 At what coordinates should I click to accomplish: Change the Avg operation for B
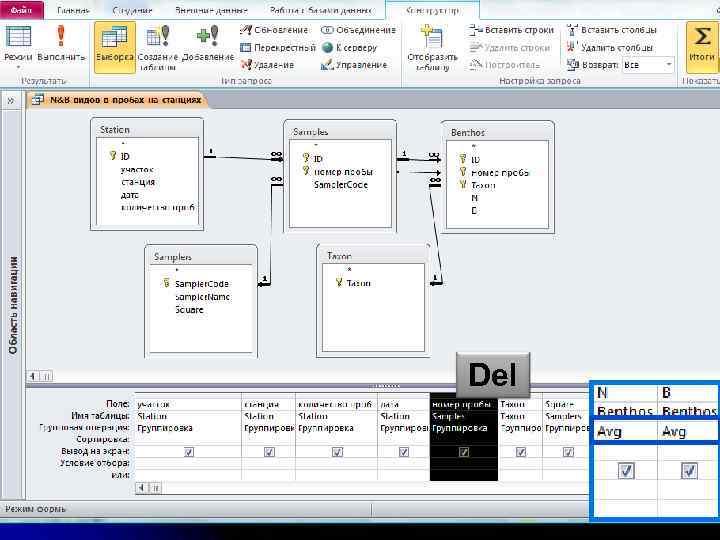(688, 432)
